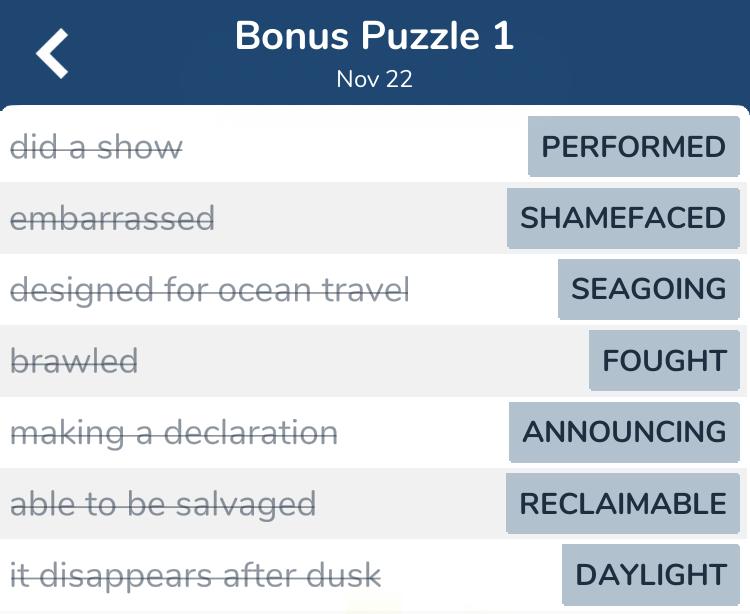Image resolution: width=750 pixels, height=614 pixels.
Task: Click the Nov 22 date label
Action: pyautogui.click(x=375, y=79)
